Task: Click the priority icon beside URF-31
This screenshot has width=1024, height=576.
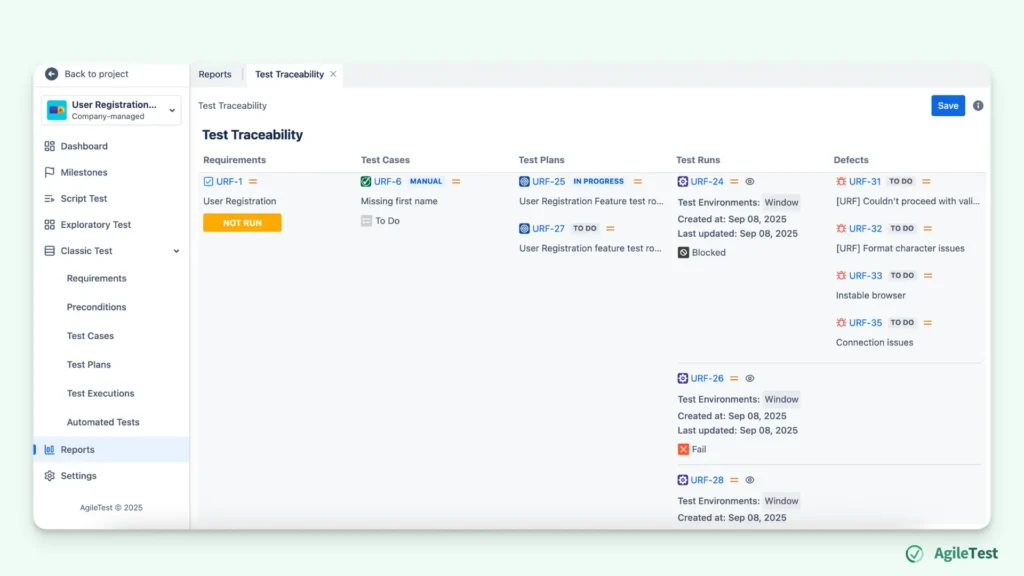Action: [926, 182]
